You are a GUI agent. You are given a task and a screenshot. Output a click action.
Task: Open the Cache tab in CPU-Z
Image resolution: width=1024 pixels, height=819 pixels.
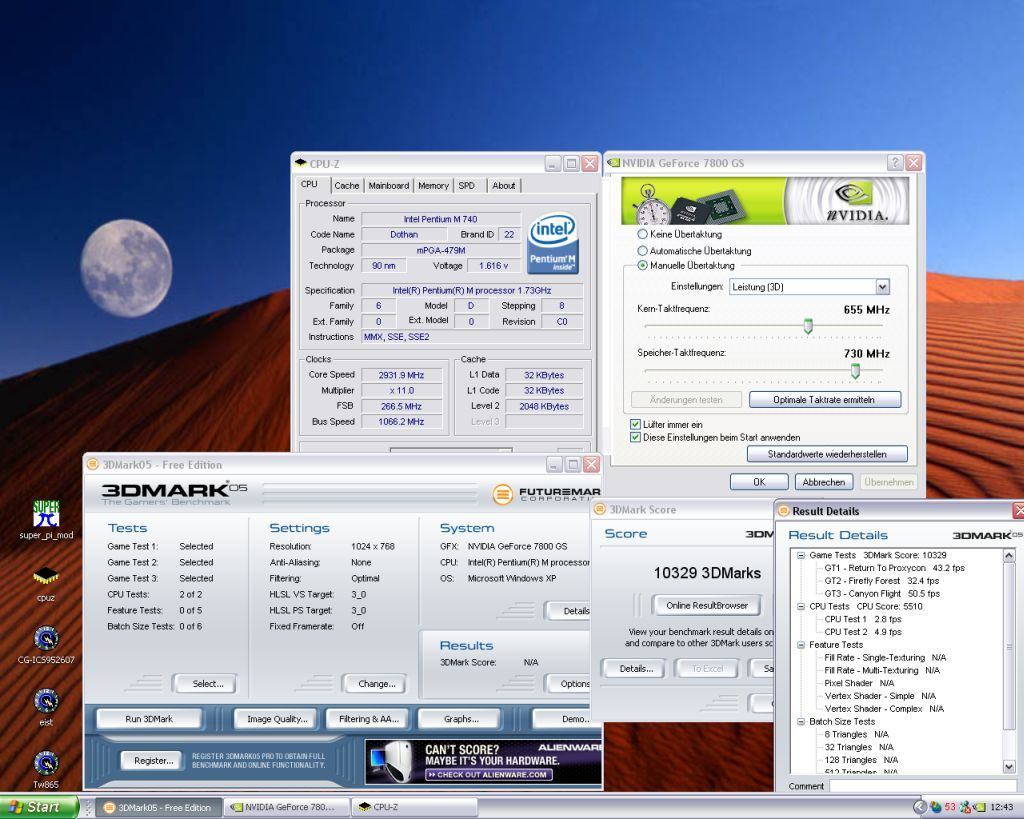[x=347, y=185]
